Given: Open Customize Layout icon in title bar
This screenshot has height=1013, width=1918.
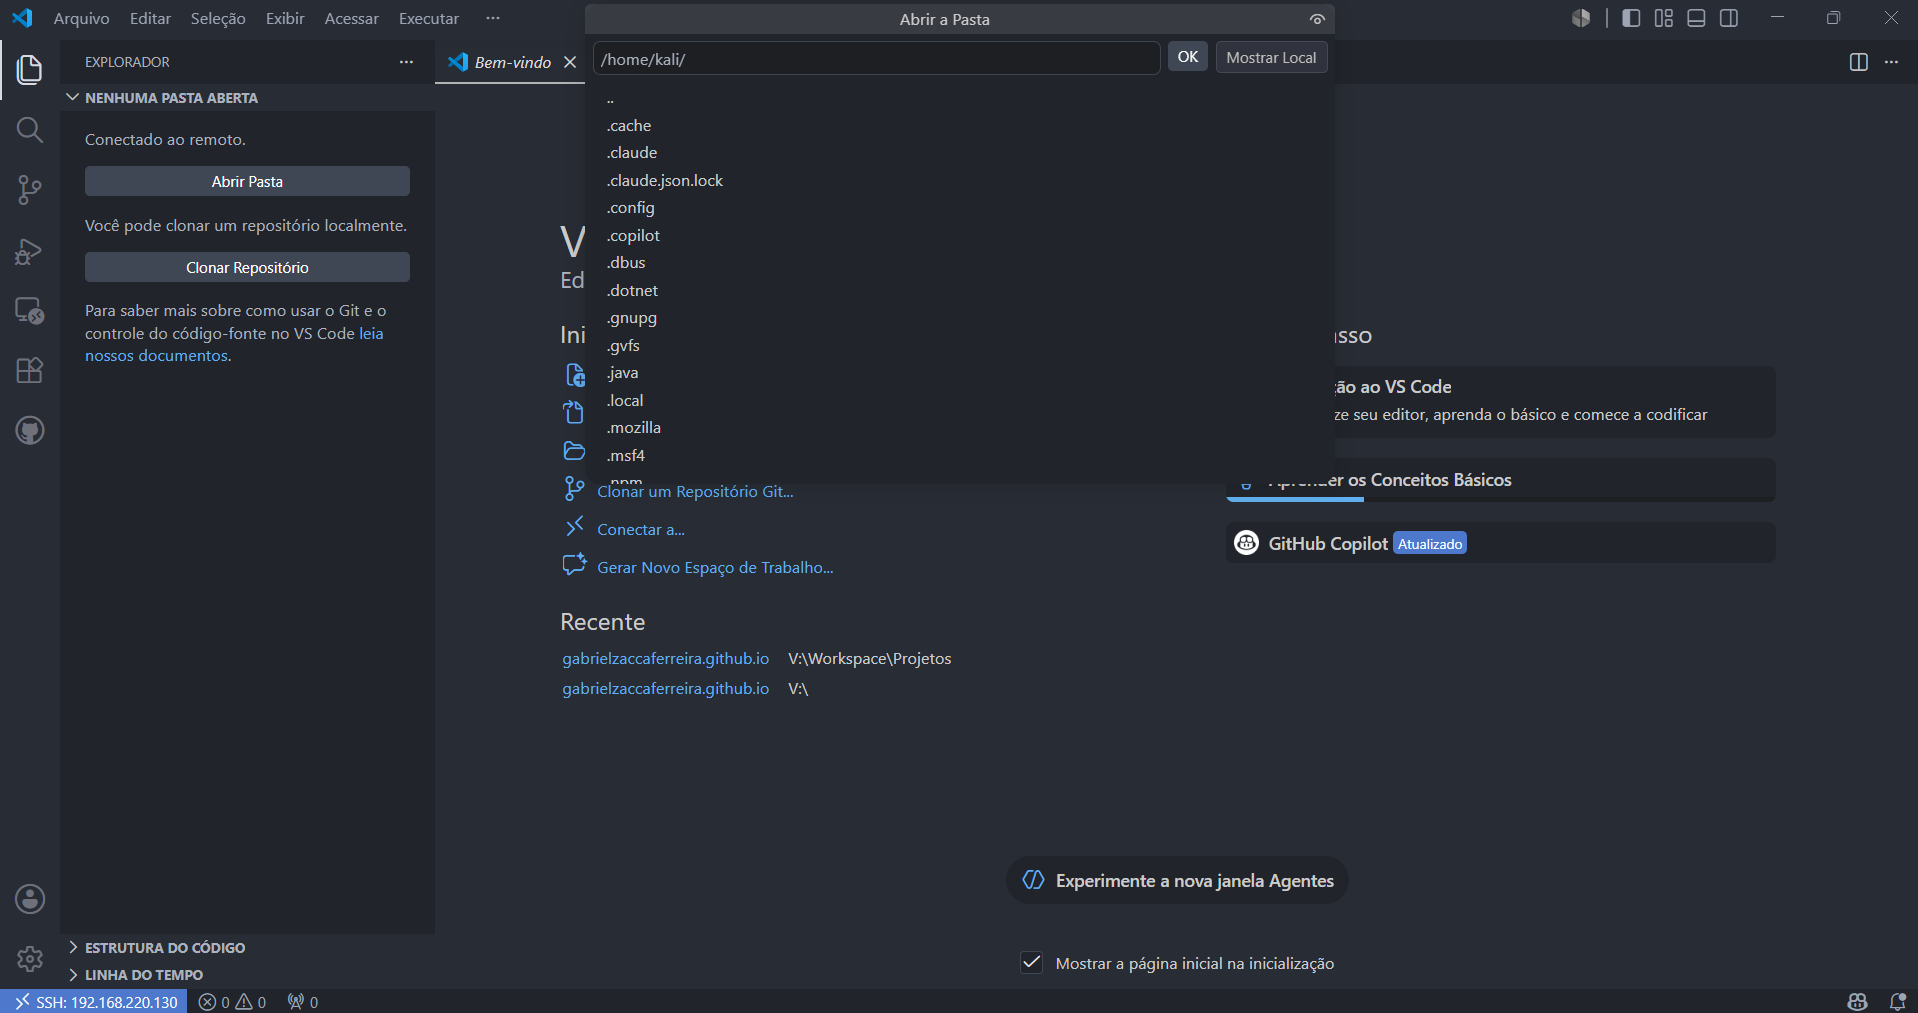Looking at the screenshot, I should pos(1664,18).
